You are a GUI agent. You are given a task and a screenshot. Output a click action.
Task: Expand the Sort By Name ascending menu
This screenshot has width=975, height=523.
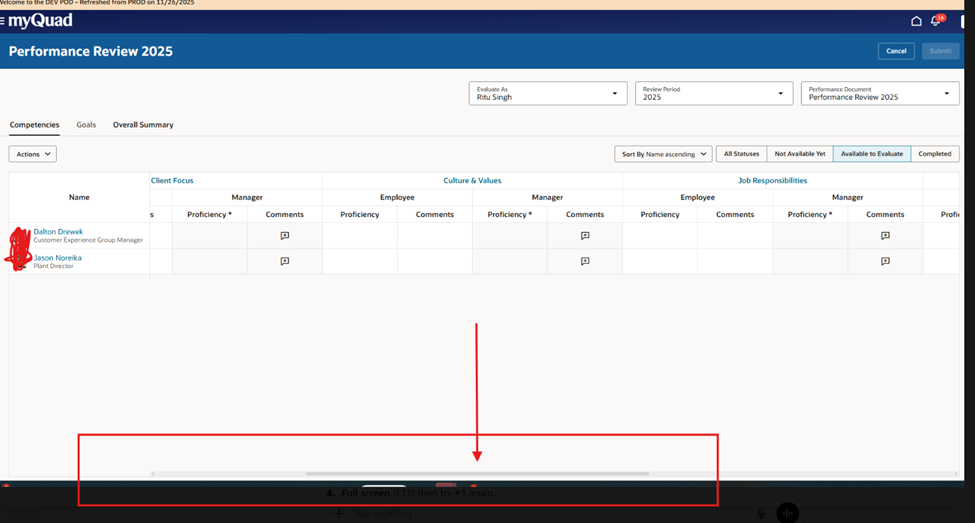pos(663,154)
